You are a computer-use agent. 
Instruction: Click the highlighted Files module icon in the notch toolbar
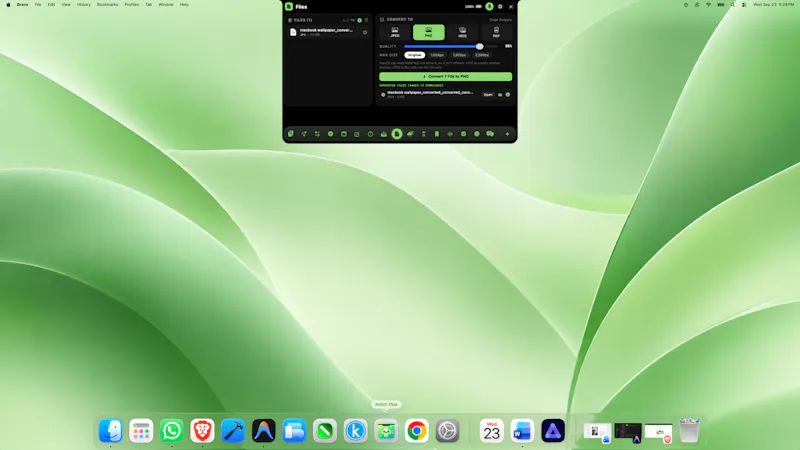397,134
